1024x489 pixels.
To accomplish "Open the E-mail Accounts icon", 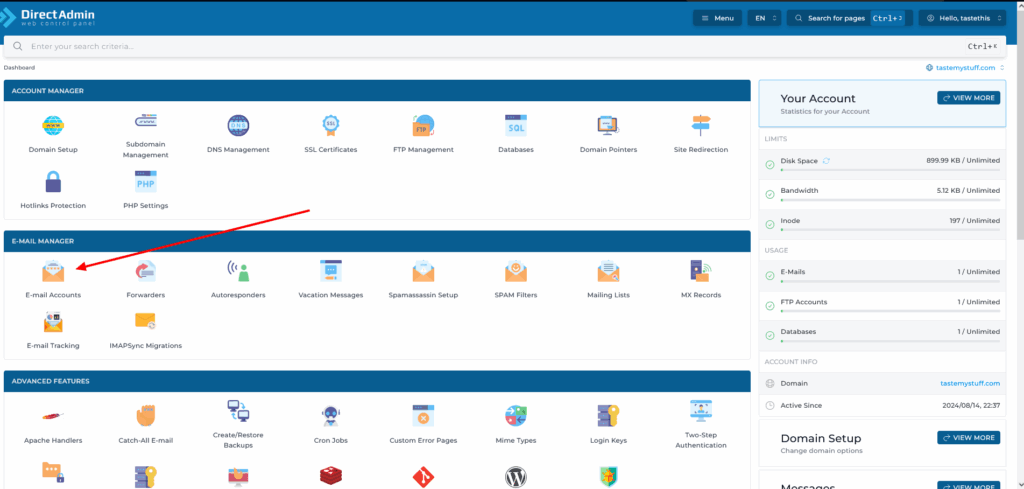I will click(x=53, y=271).
